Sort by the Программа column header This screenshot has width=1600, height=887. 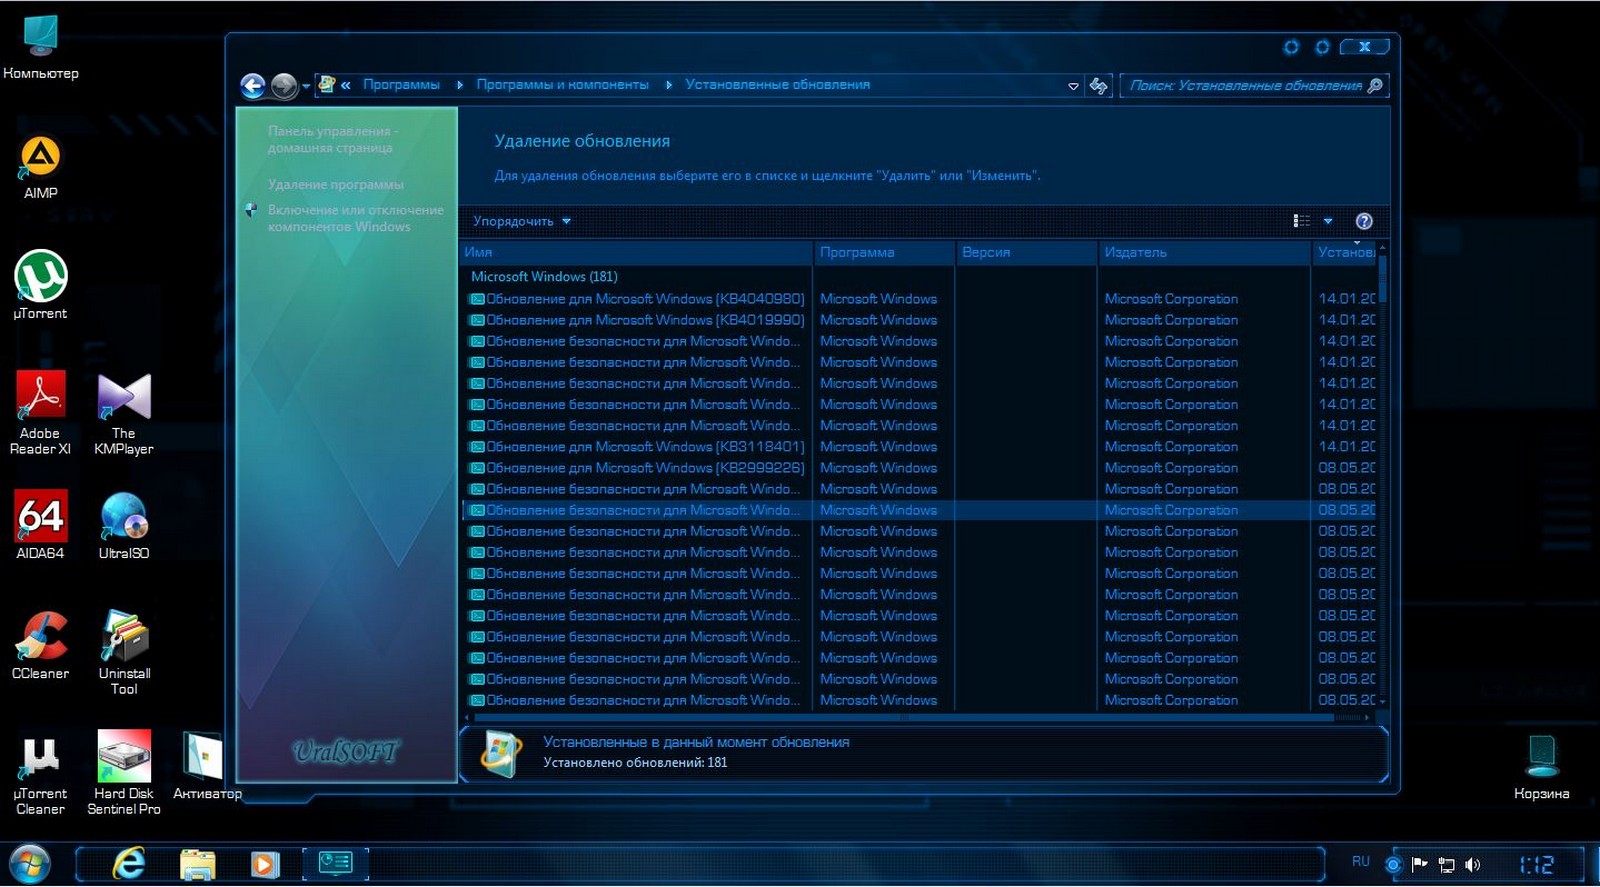pos(884,252)
